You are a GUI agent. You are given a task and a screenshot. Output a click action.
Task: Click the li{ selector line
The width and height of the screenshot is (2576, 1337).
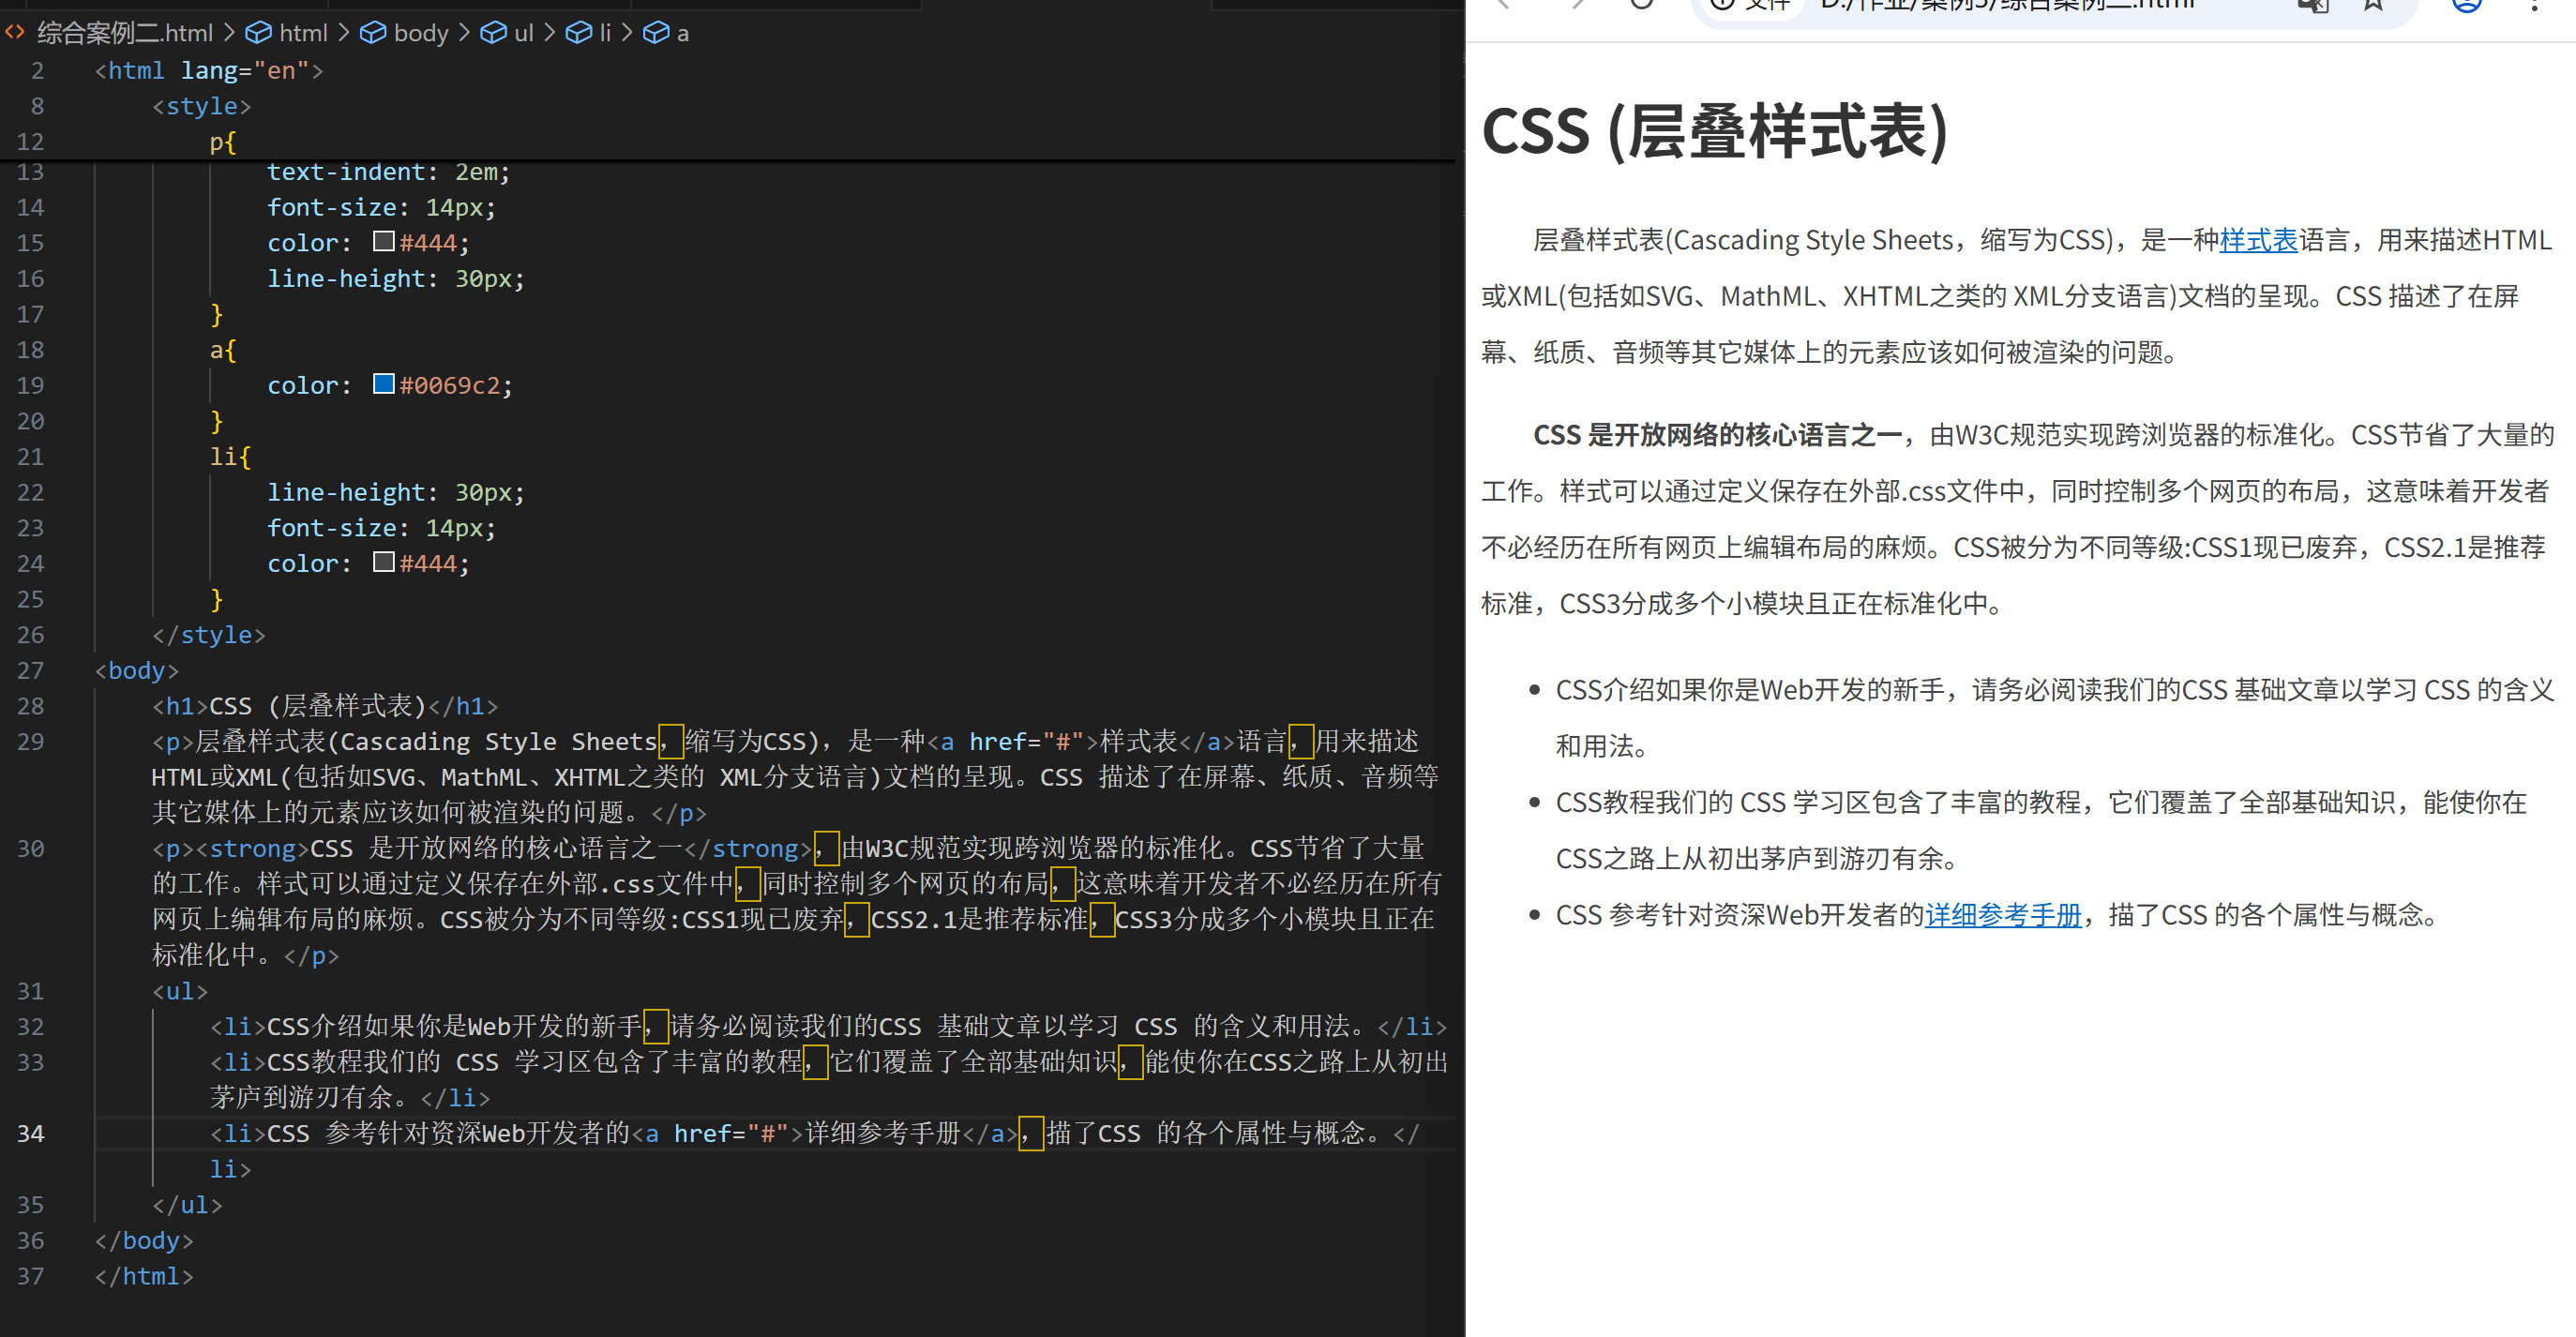(x=230, y=457)
